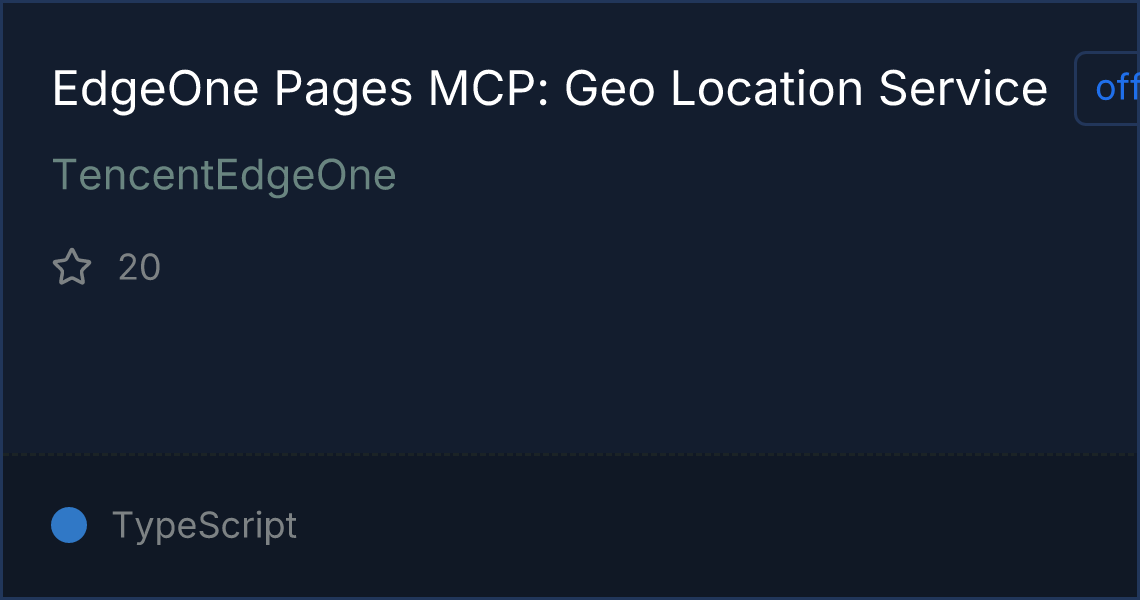Viewport: 1140px width, 600px height.
Task: Click the dashed divider above footer
Action: (570, 455)
